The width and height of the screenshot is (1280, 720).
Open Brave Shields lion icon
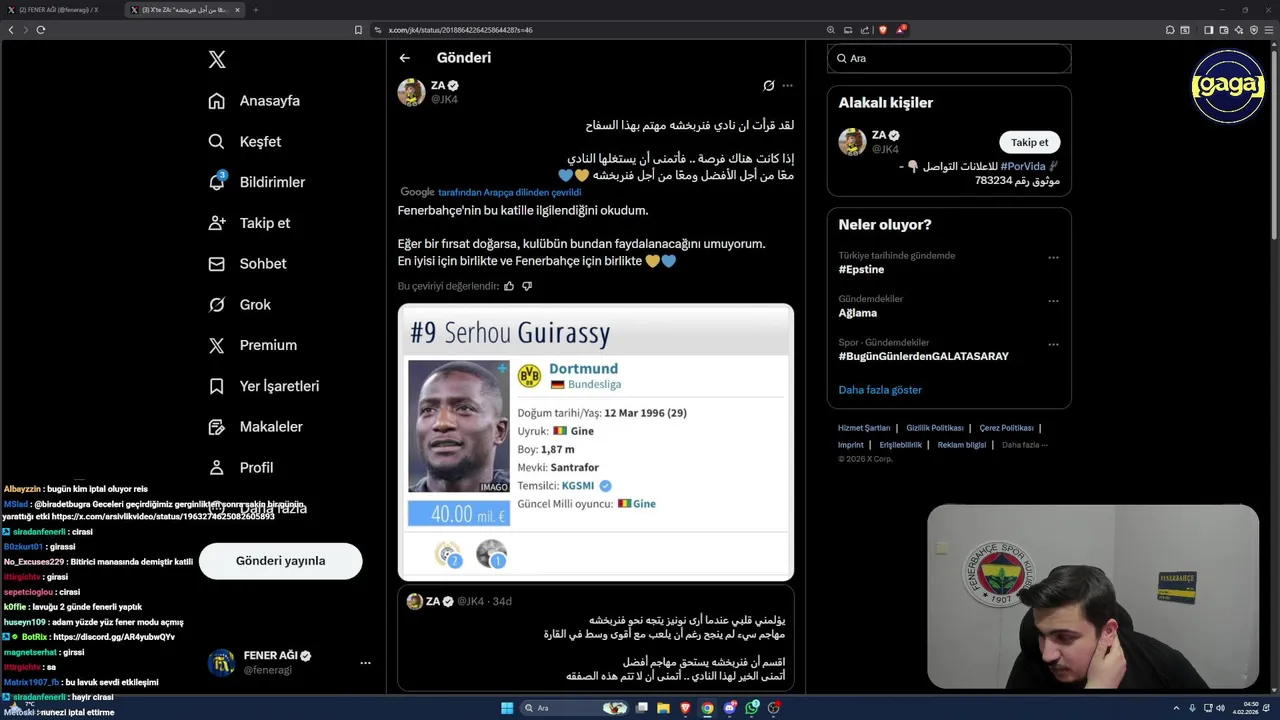pos(883,30)
